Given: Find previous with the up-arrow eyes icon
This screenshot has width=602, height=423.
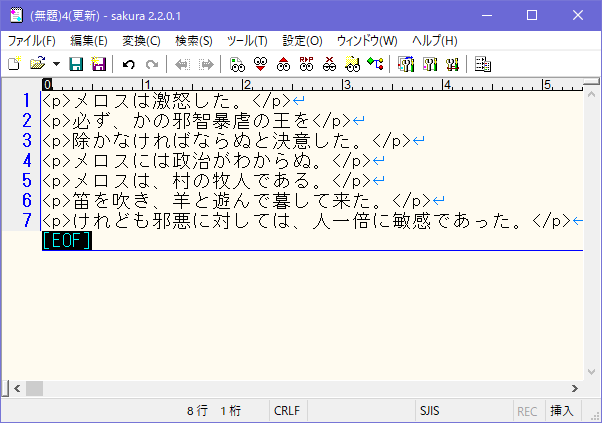Looking at the screenshot, I should (283, 64).
